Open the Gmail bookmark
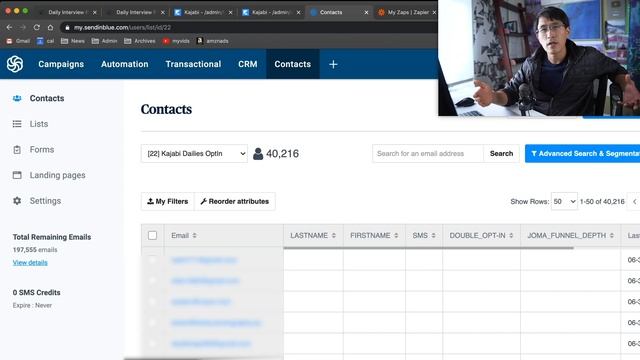Image resolution: width=640 pixels, height=360 pixels. pos(18,41)
